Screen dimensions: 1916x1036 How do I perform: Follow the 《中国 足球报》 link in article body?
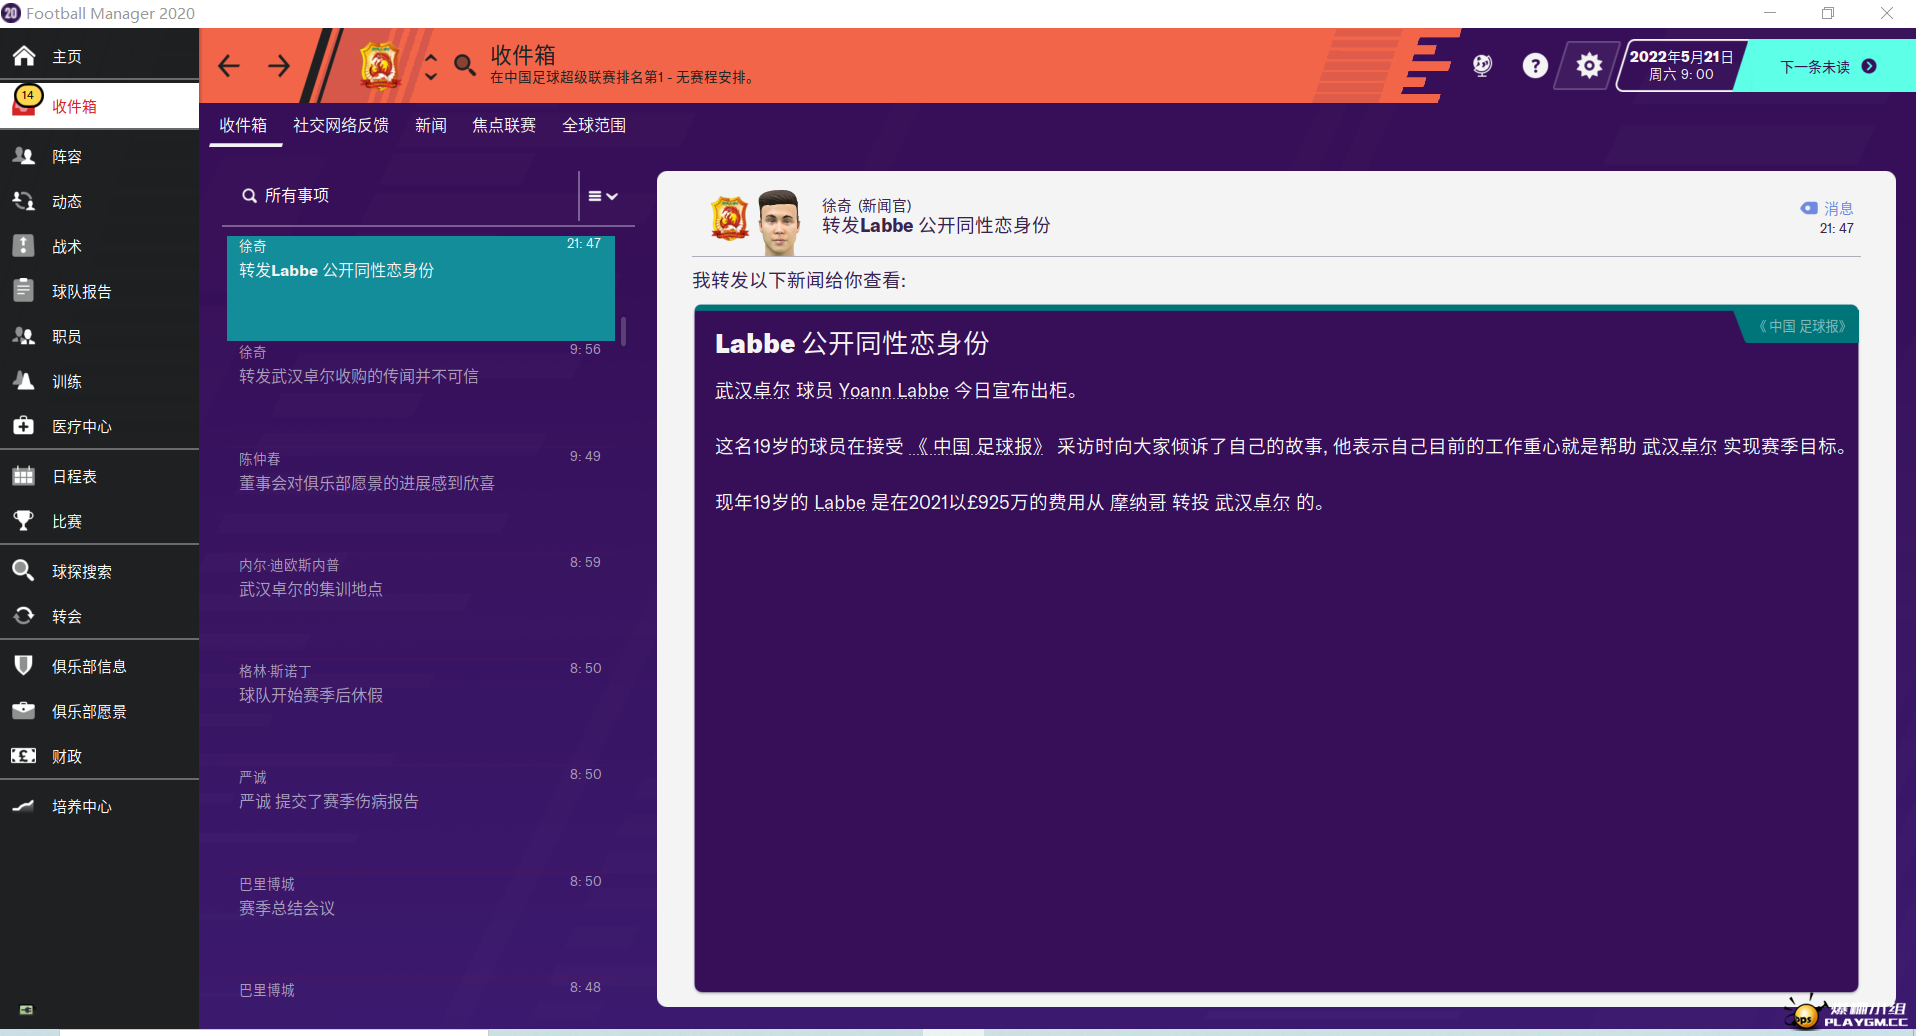click(x=979, y=446)
